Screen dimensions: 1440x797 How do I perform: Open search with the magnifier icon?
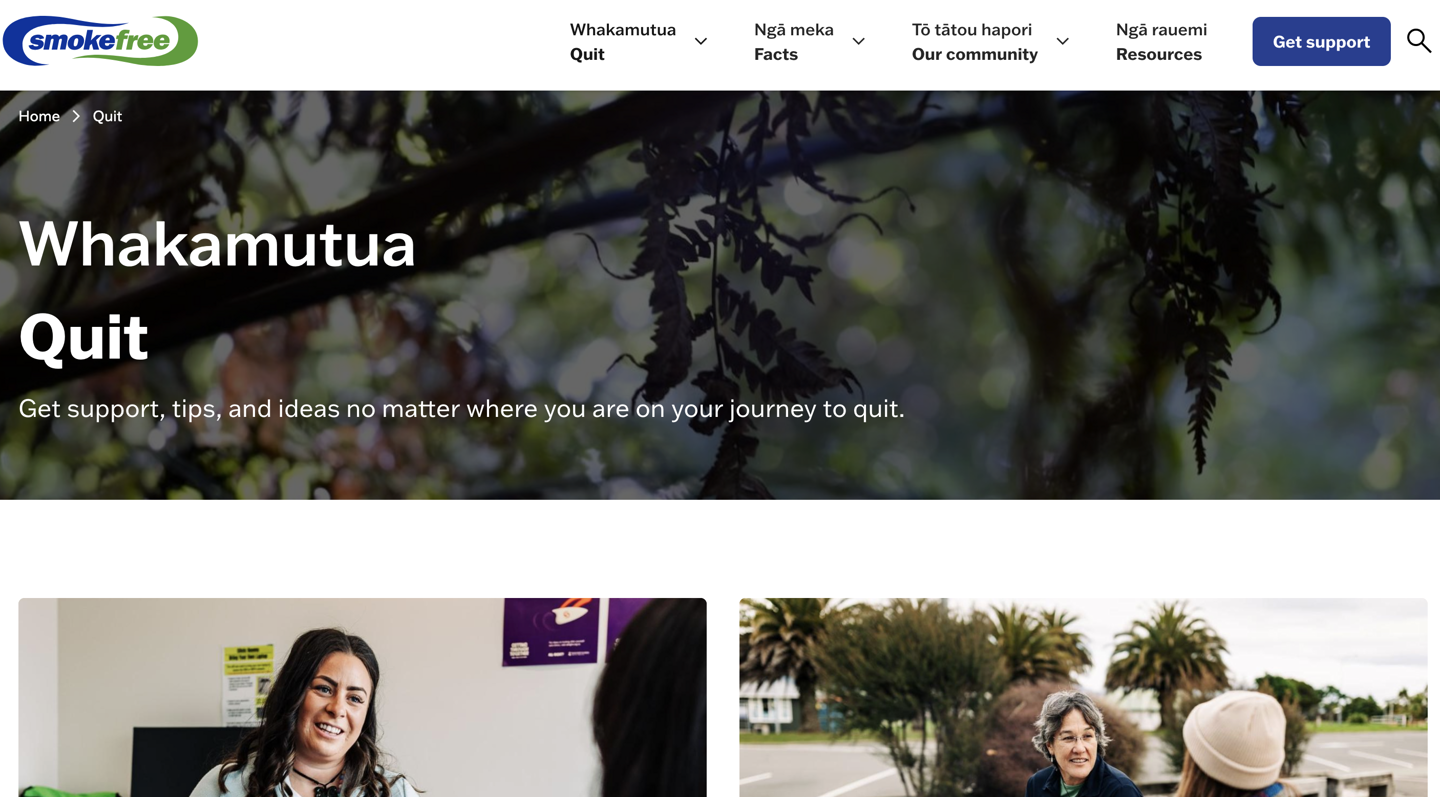[x=1418, y=41]
